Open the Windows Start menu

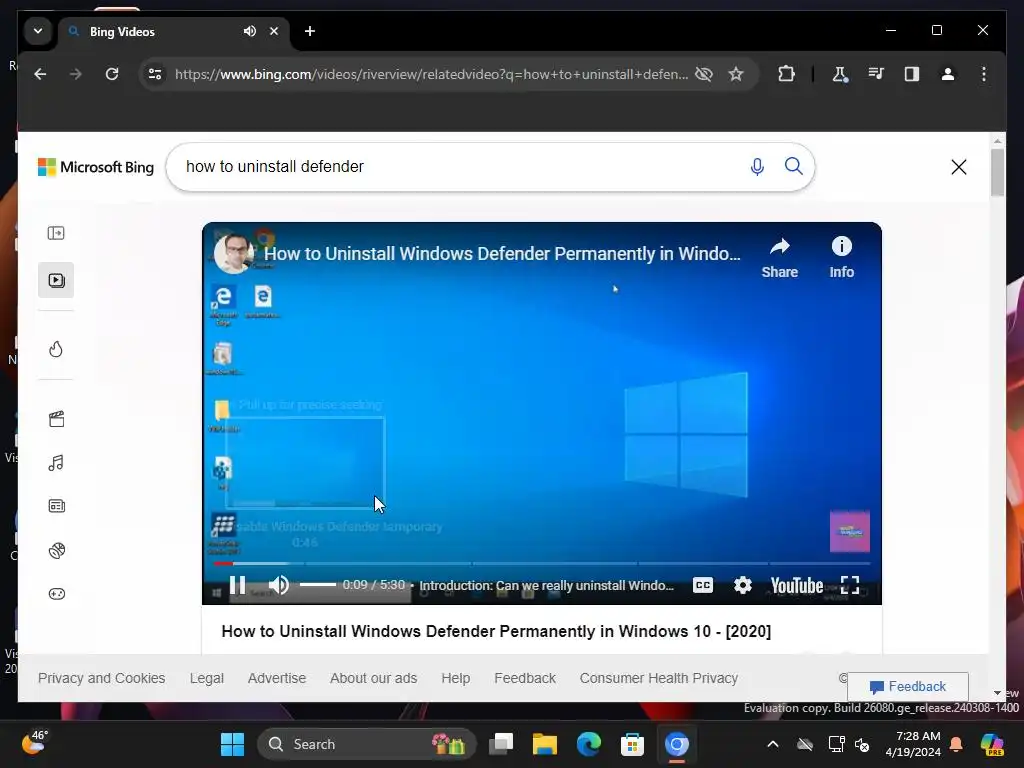(232, 744)
